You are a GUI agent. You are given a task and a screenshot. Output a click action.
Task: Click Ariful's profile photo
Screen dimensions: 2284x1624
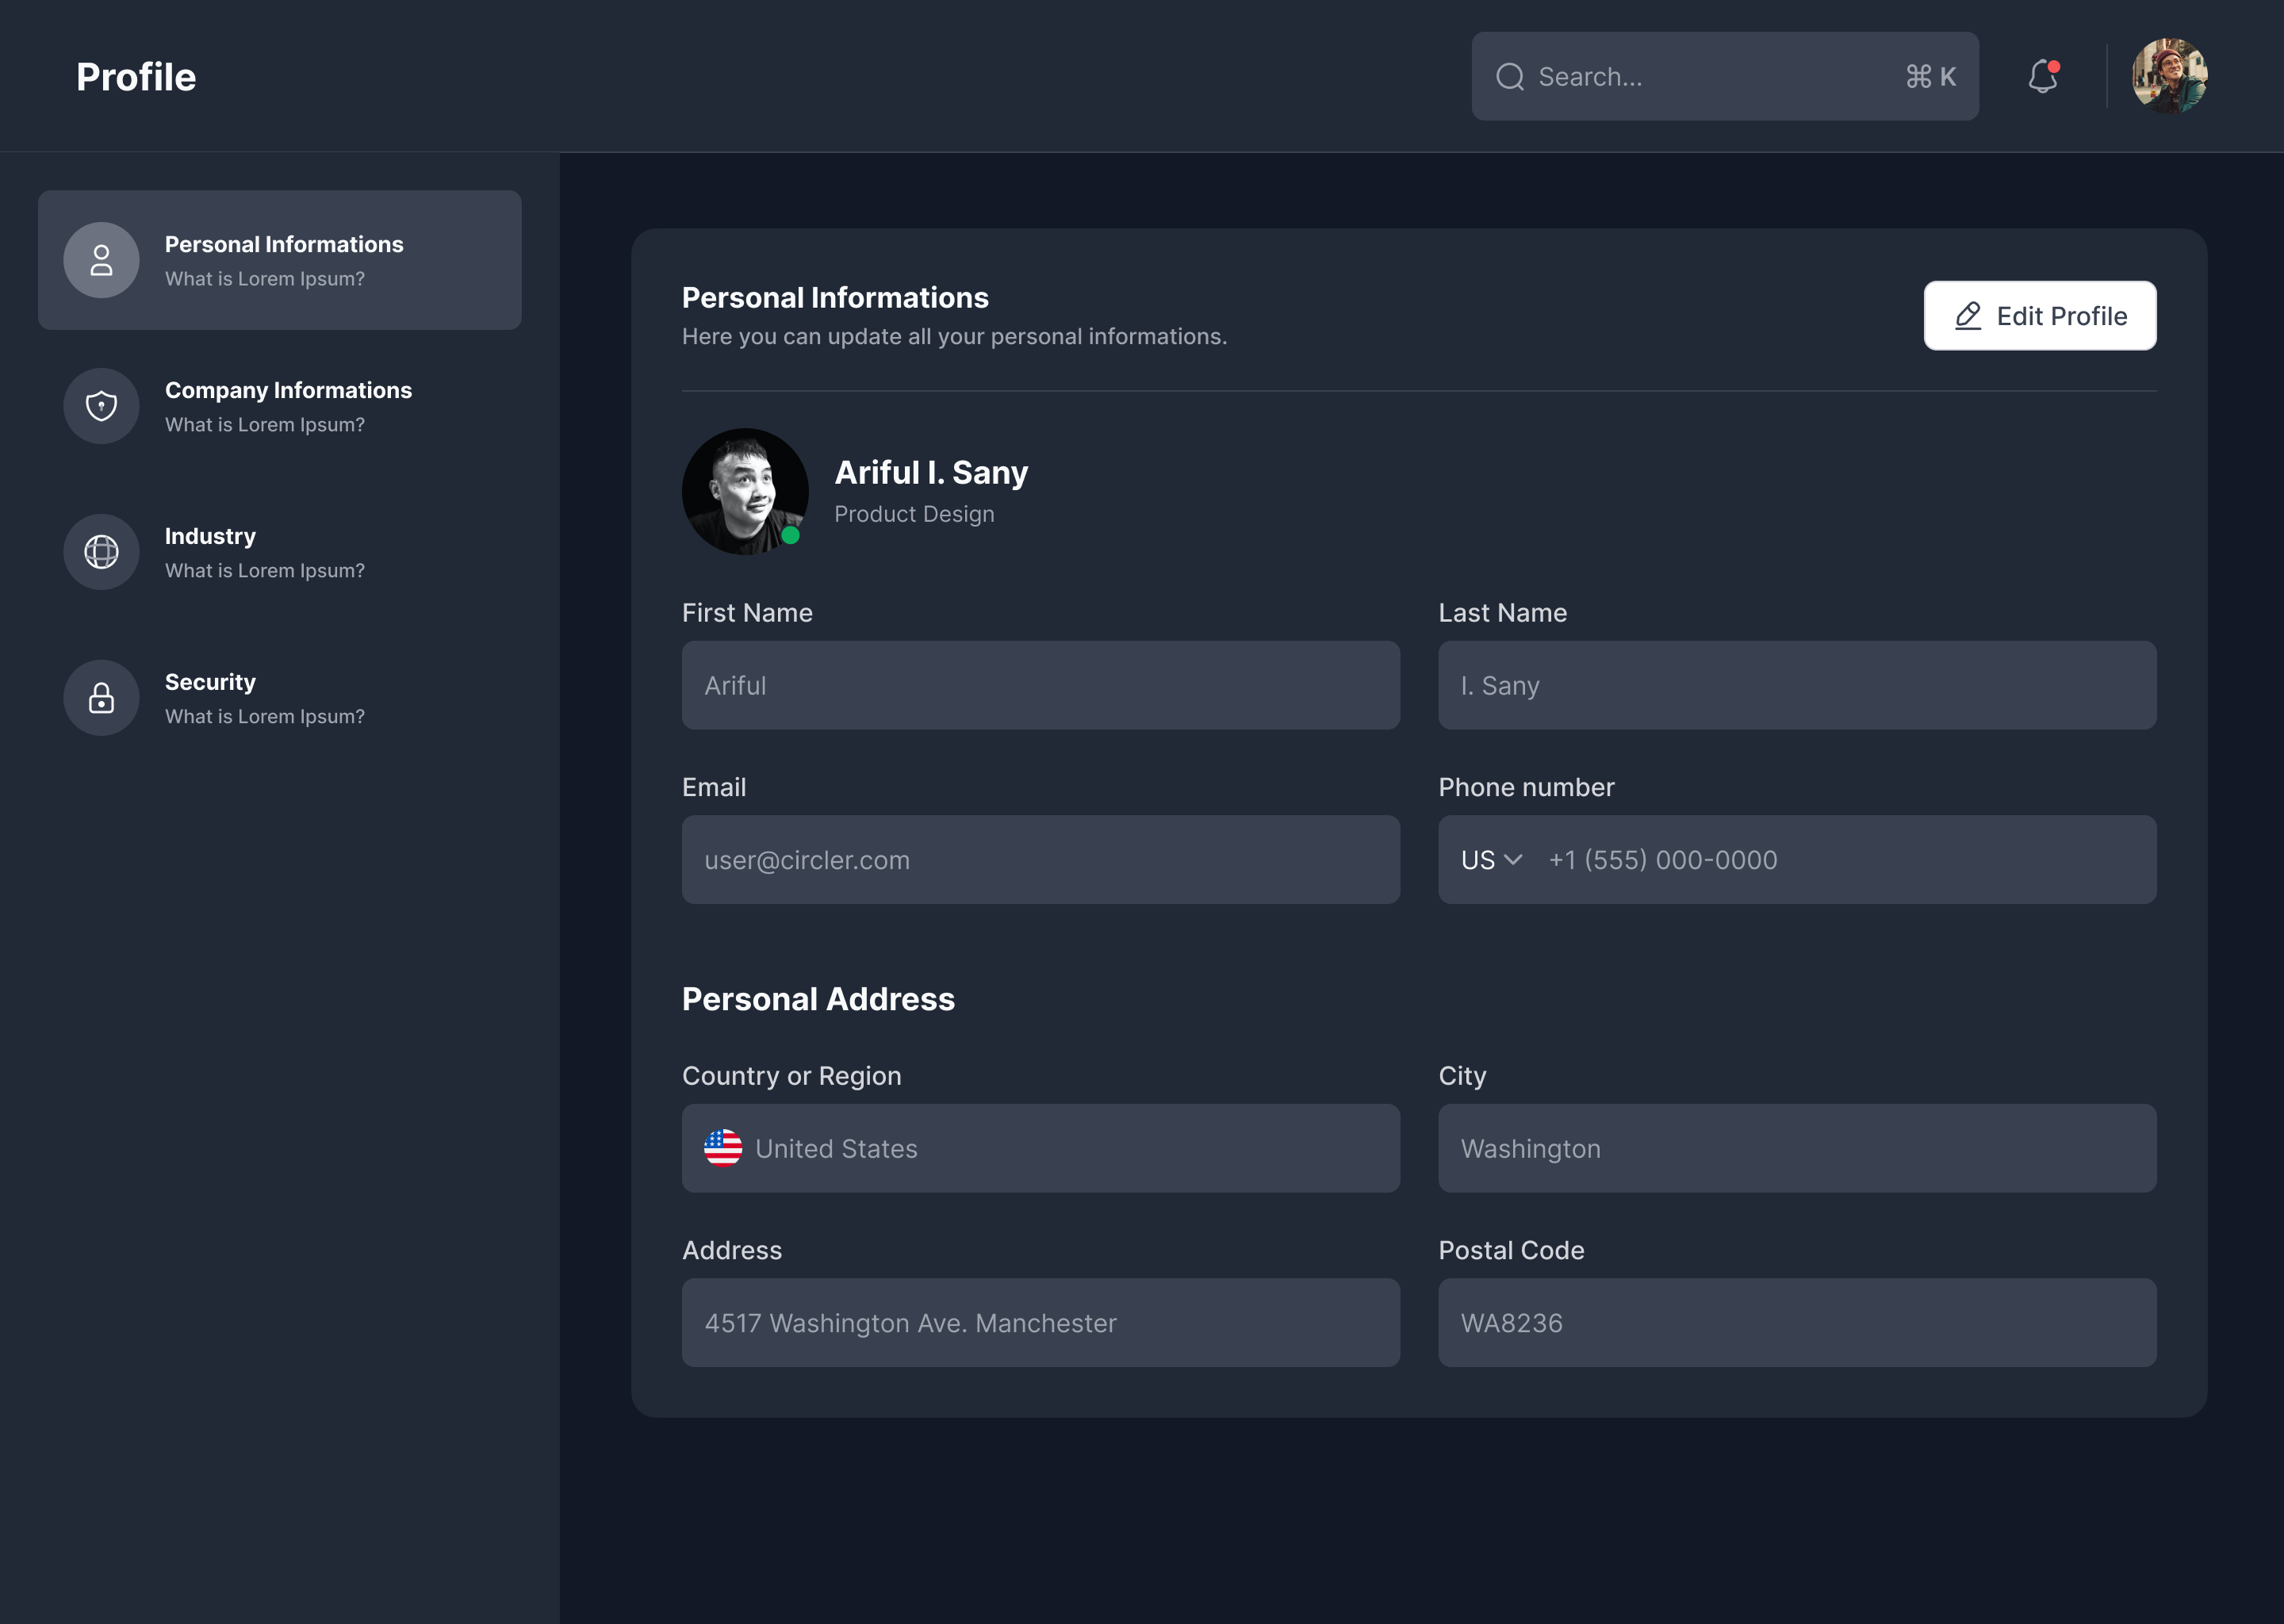tap(745, 492)
